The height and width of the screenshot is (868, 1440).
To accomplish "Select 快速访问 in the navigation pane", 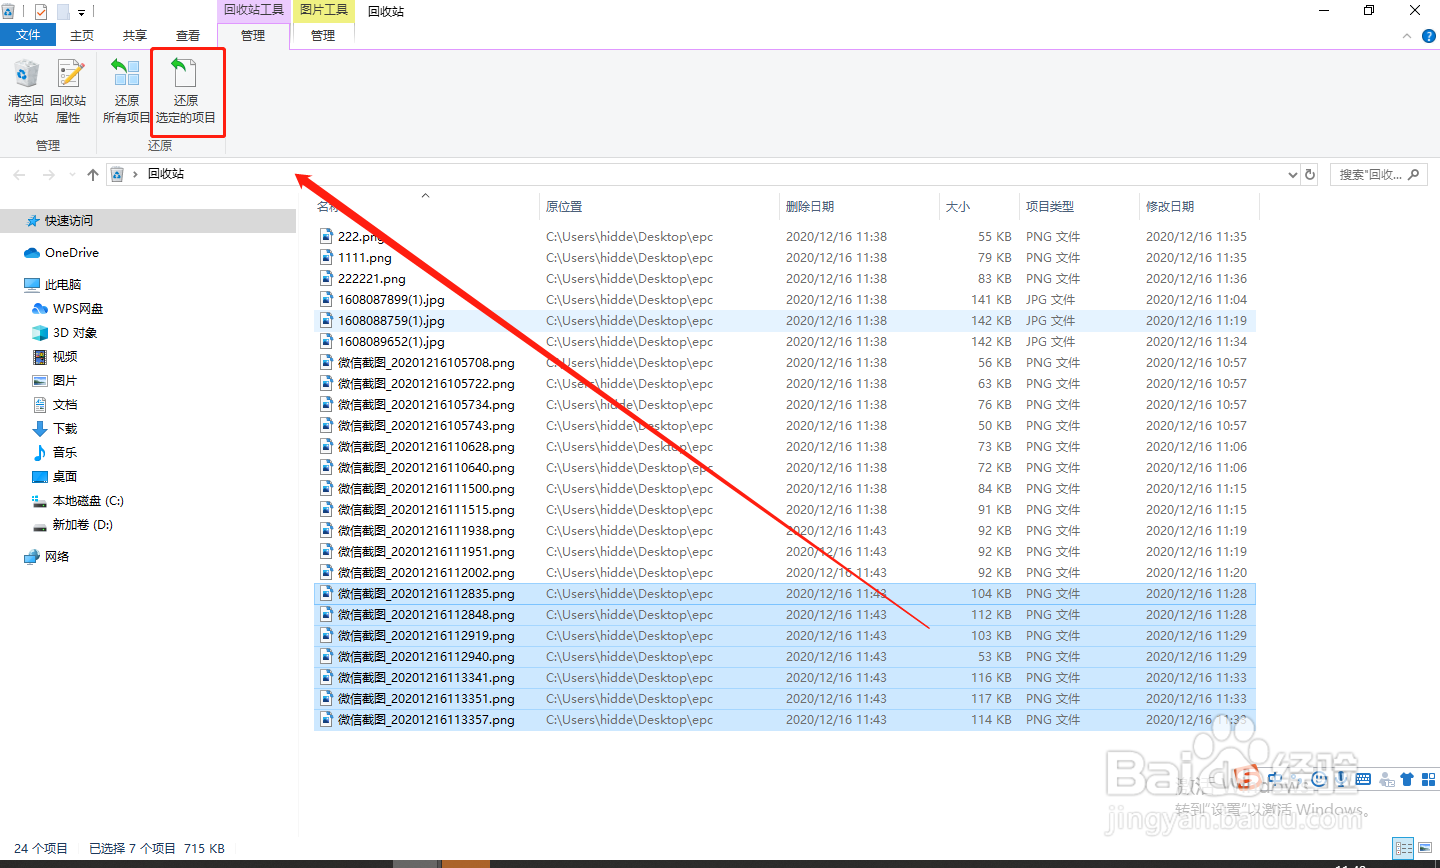I will coord(68,221).
